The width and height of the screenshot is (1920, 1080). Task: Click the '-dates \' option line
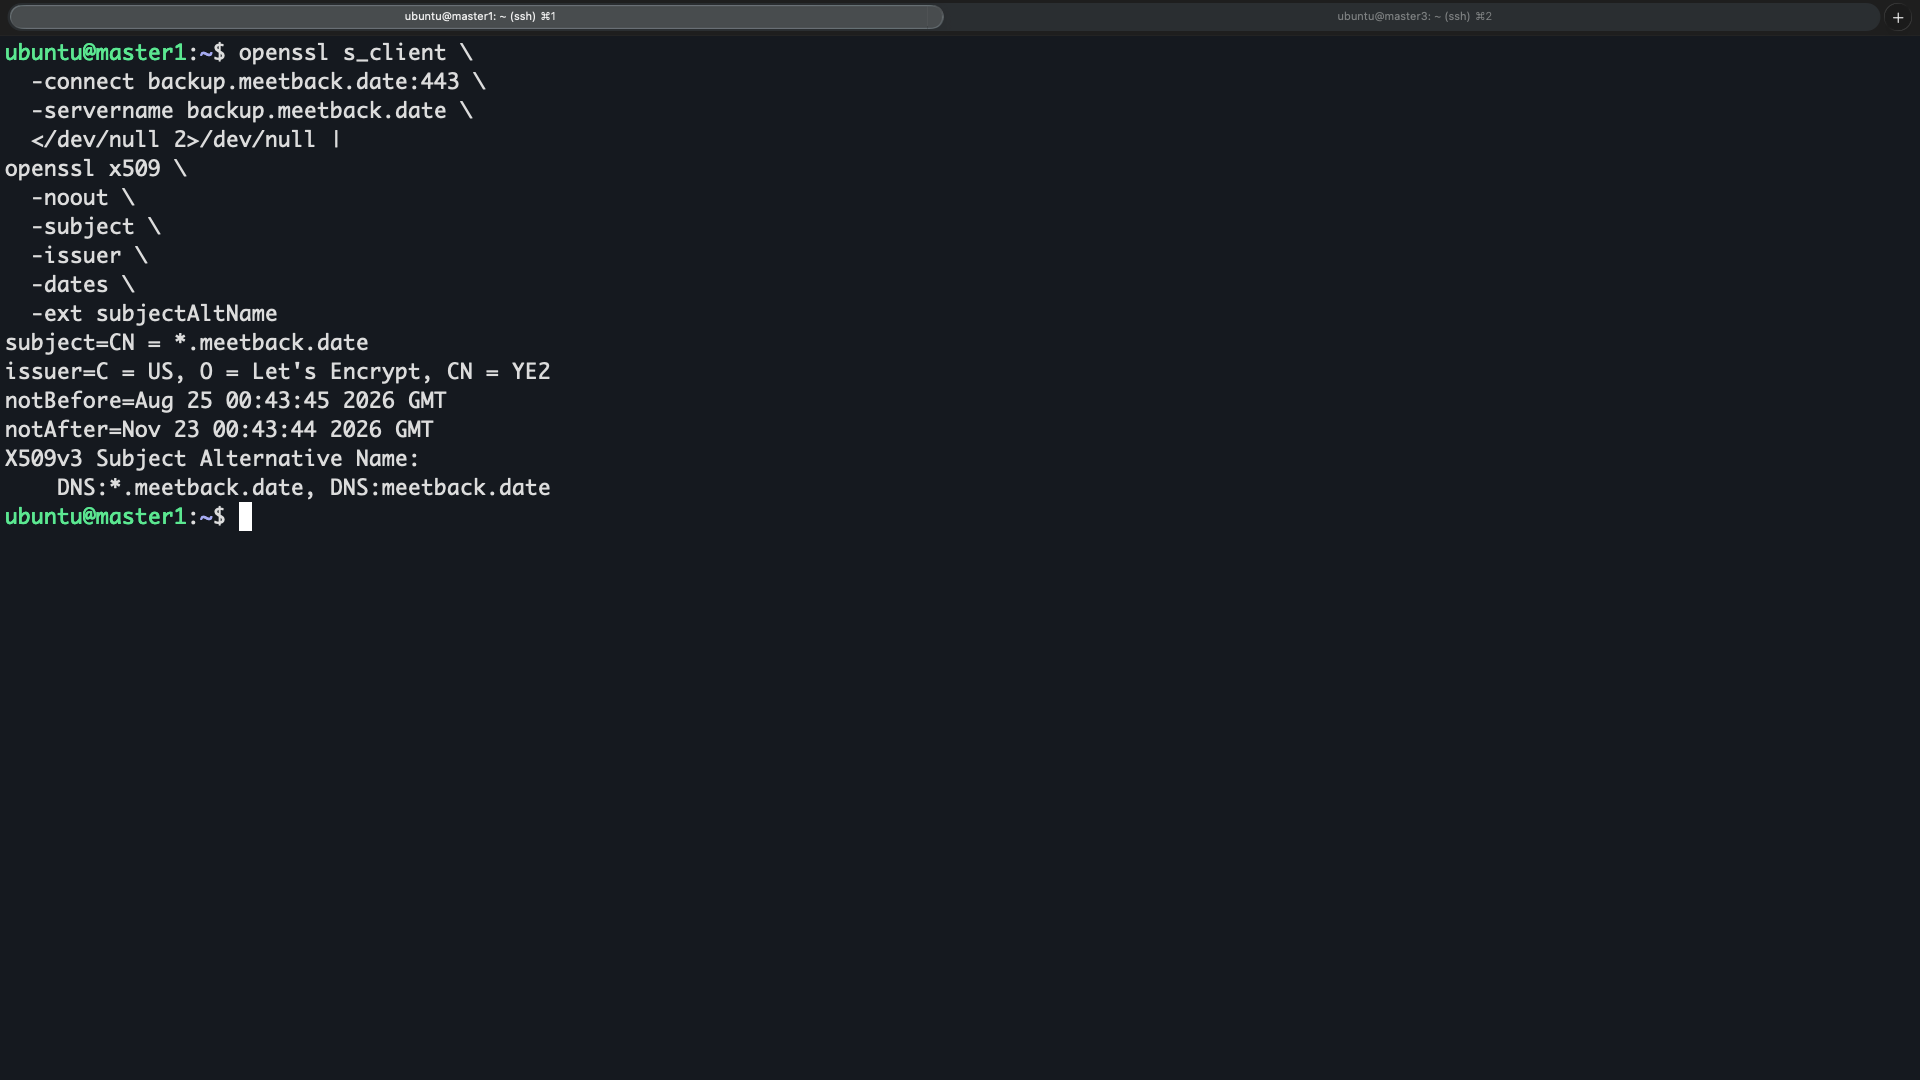tap(82, 285)
